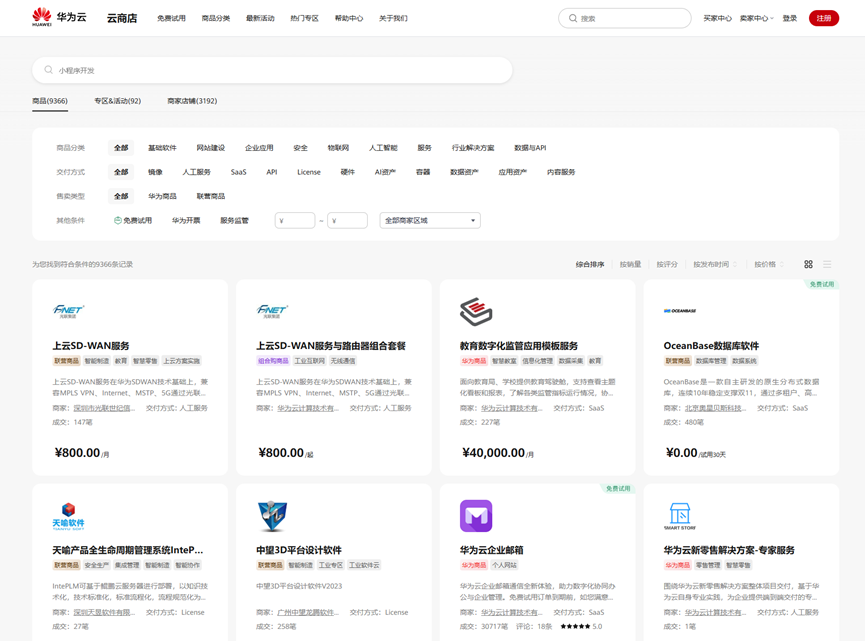Select 内容服务 delivery method filter
The width and height of the screenshot is (865, 641).
click(561, 172)
